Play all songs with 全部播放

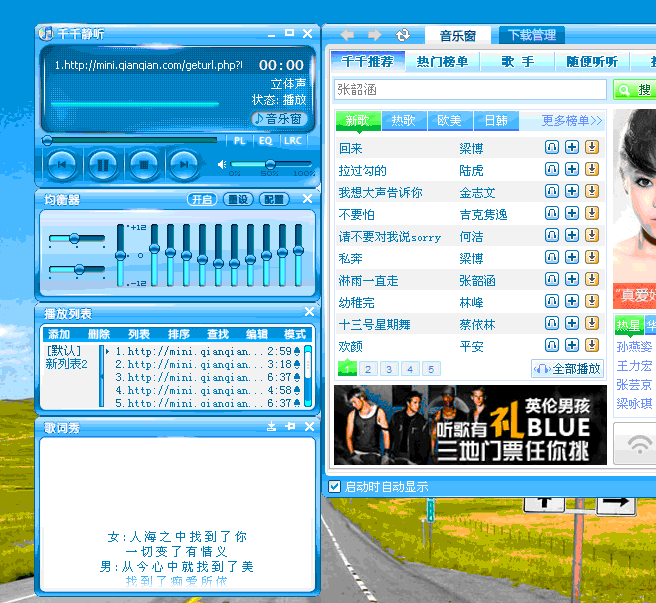click(x=567, y=369)
